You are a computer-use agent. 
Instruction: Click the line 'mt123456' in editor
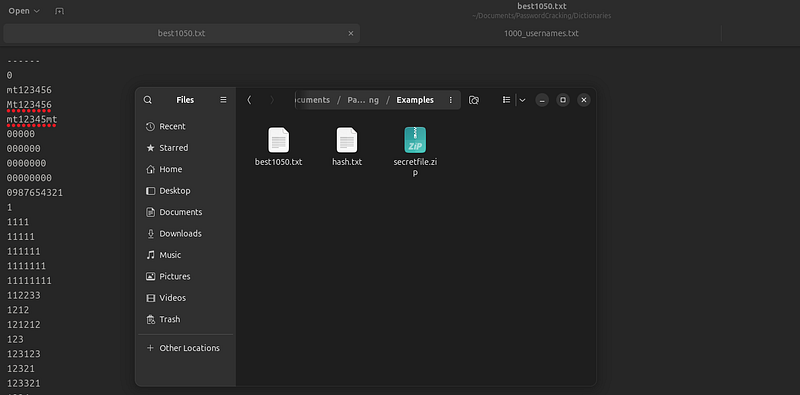point(29,90)
